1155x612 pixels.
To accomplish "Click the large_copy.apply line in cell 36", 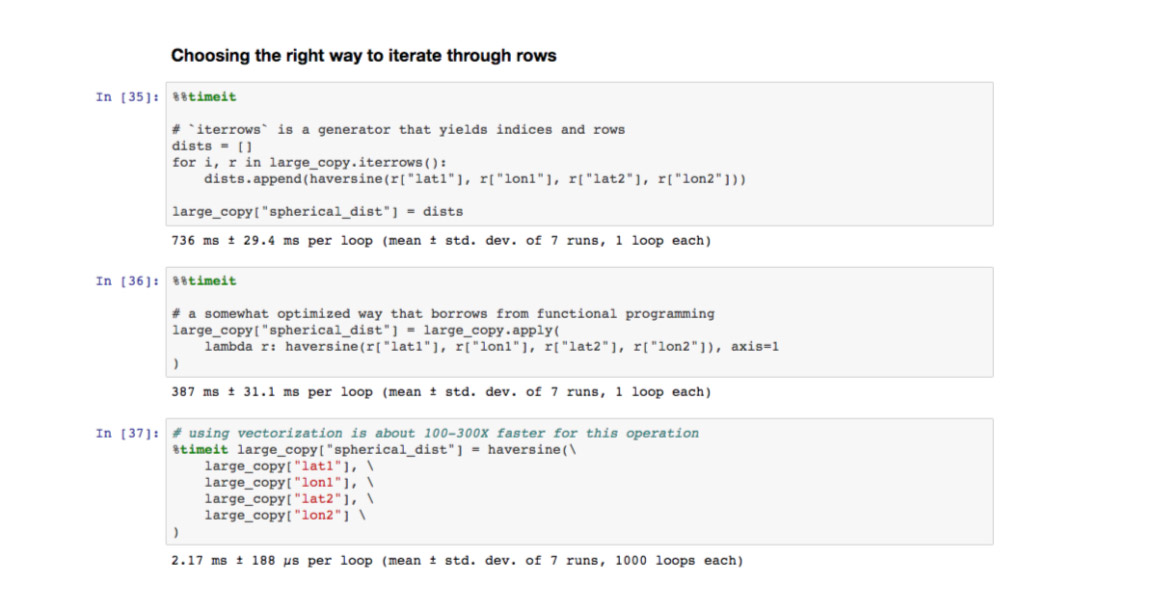I will tap(366, 331).
